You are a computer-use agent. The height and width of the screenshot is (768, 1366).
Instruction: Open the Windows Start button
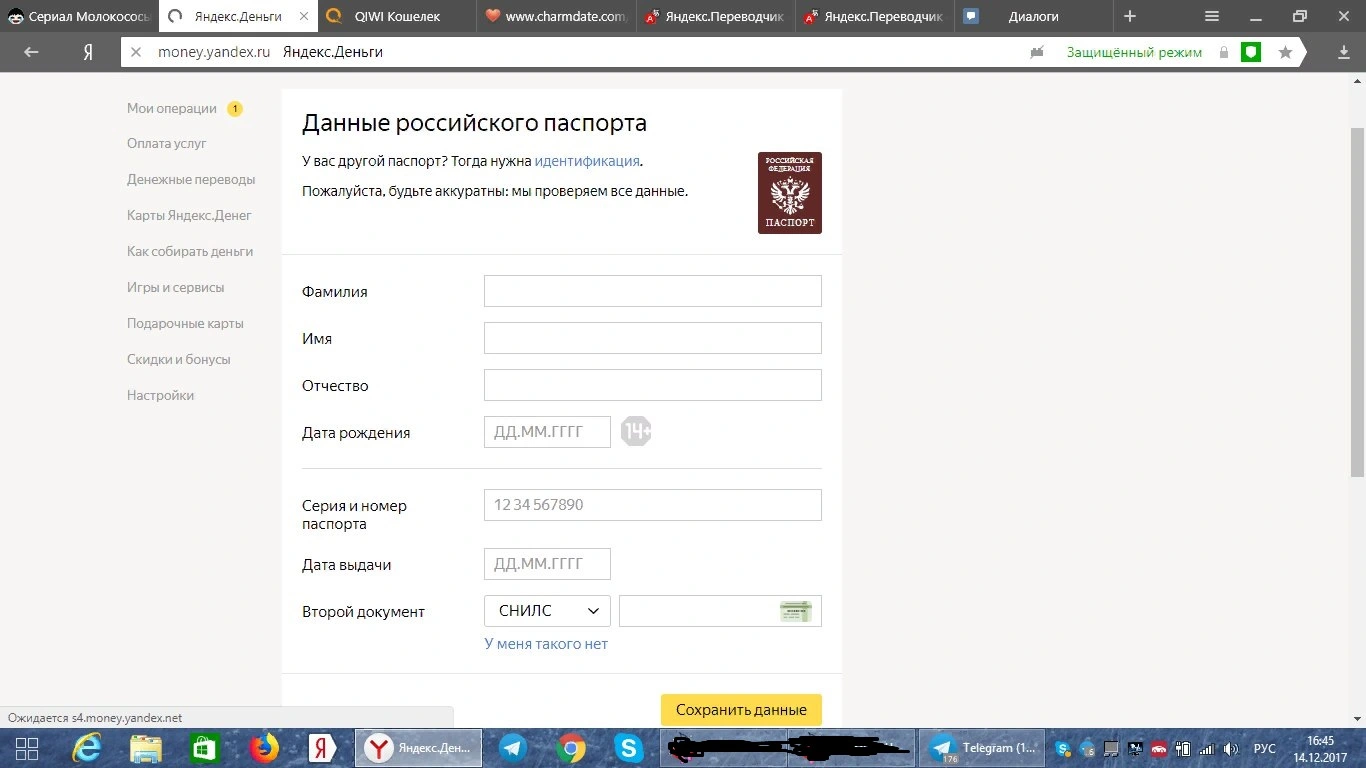coord(27,748)
